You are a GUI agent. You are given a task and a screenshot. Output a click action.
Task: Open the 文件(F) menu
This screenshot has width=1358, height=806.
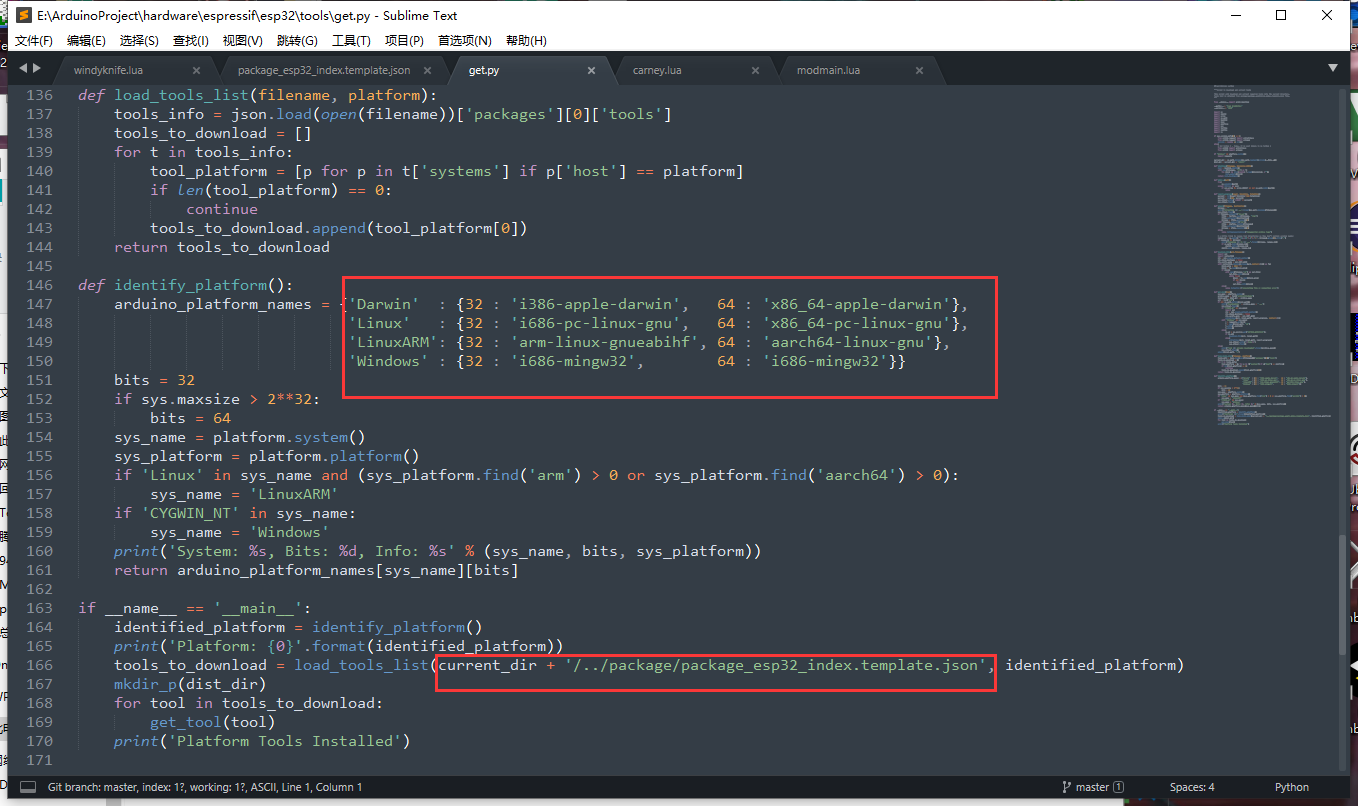click(33, 41)
